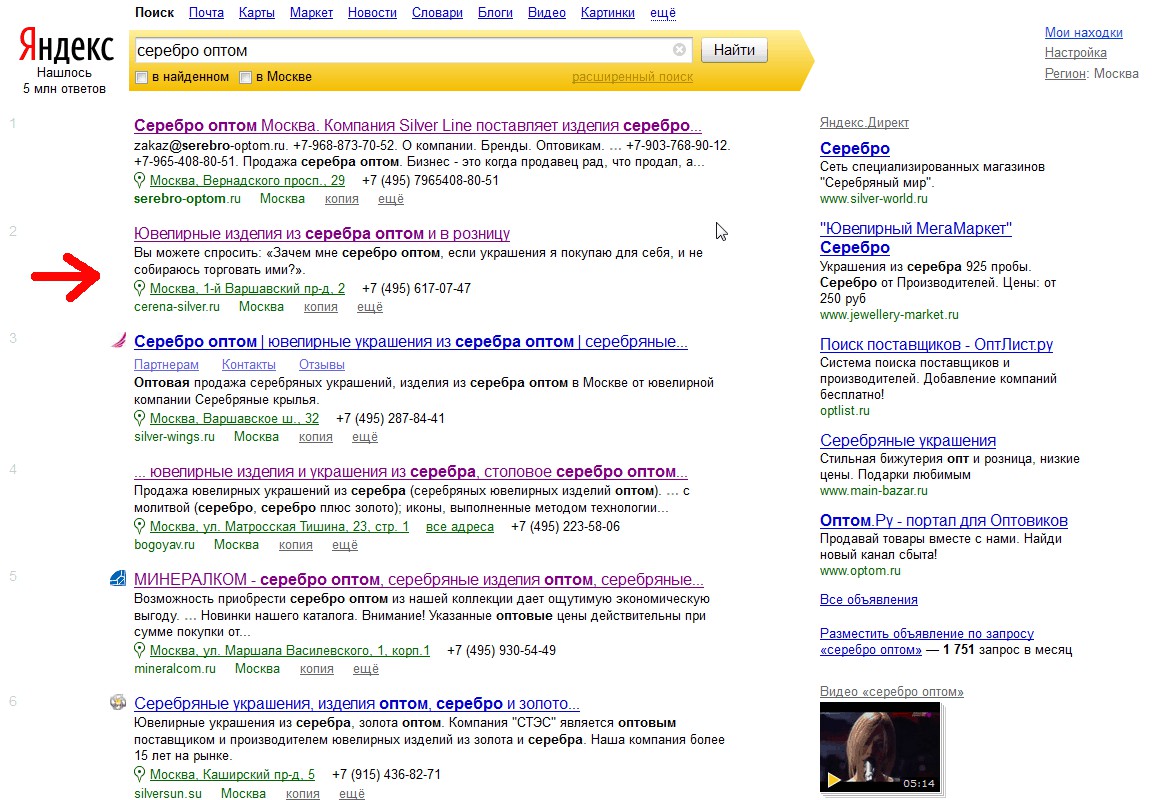The width and height of the screenshot is (1152, 800).
Task: Expand 'ещё' under the mineralcom.ru result
Action: point(366,669)
